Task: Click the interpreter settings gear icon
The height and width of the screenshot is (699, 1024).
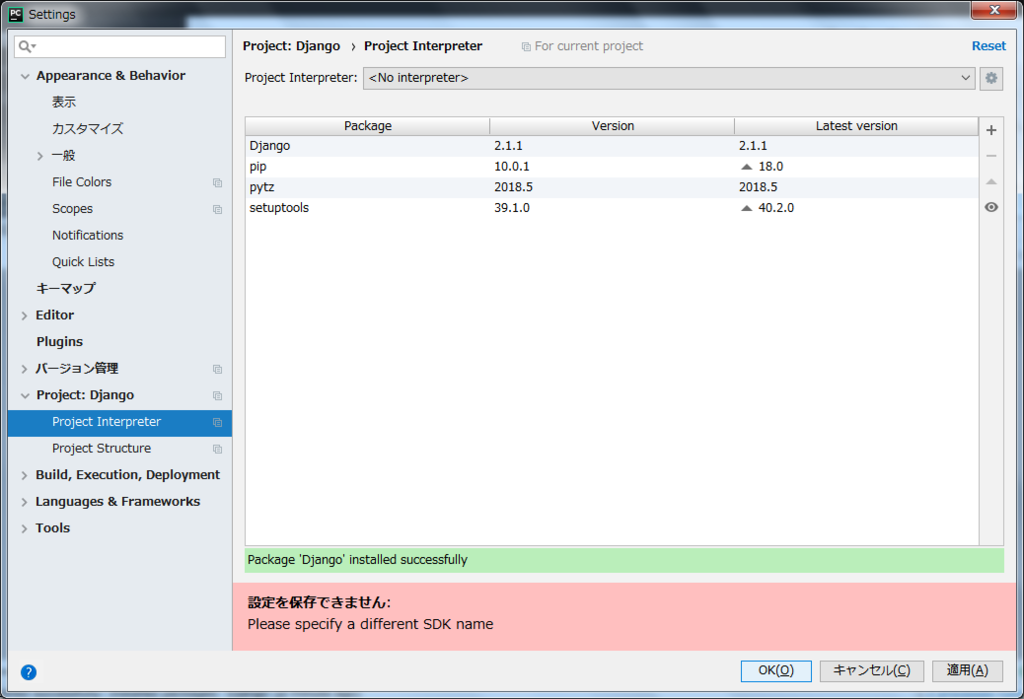Action: (x=991, y=78)
